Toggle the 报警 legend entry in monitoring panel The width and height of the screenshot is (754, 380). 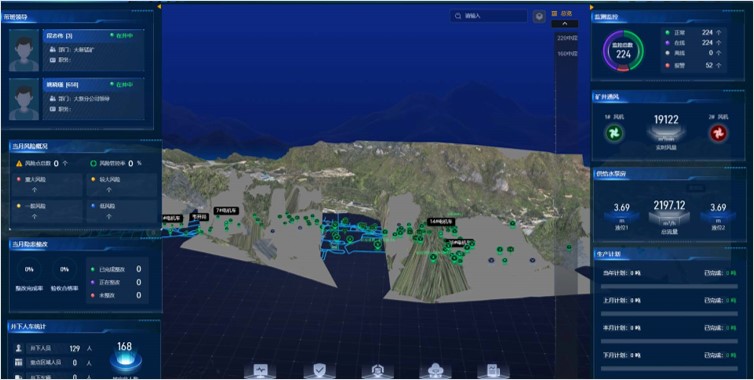(692, 65)
